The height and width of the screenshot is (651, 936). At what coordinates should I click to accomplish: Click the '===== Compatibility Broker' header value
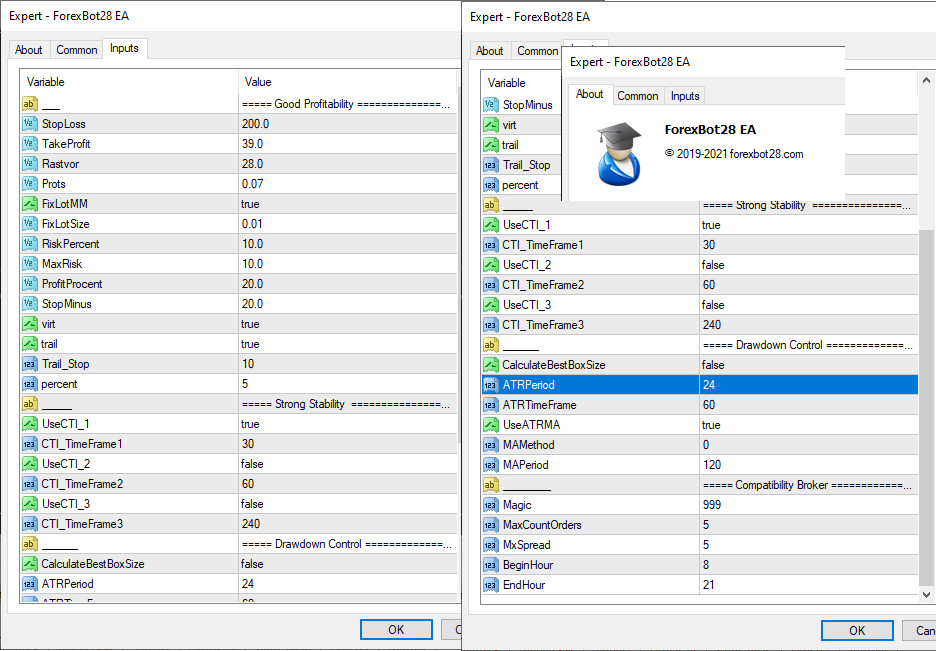tap(807, 485)
